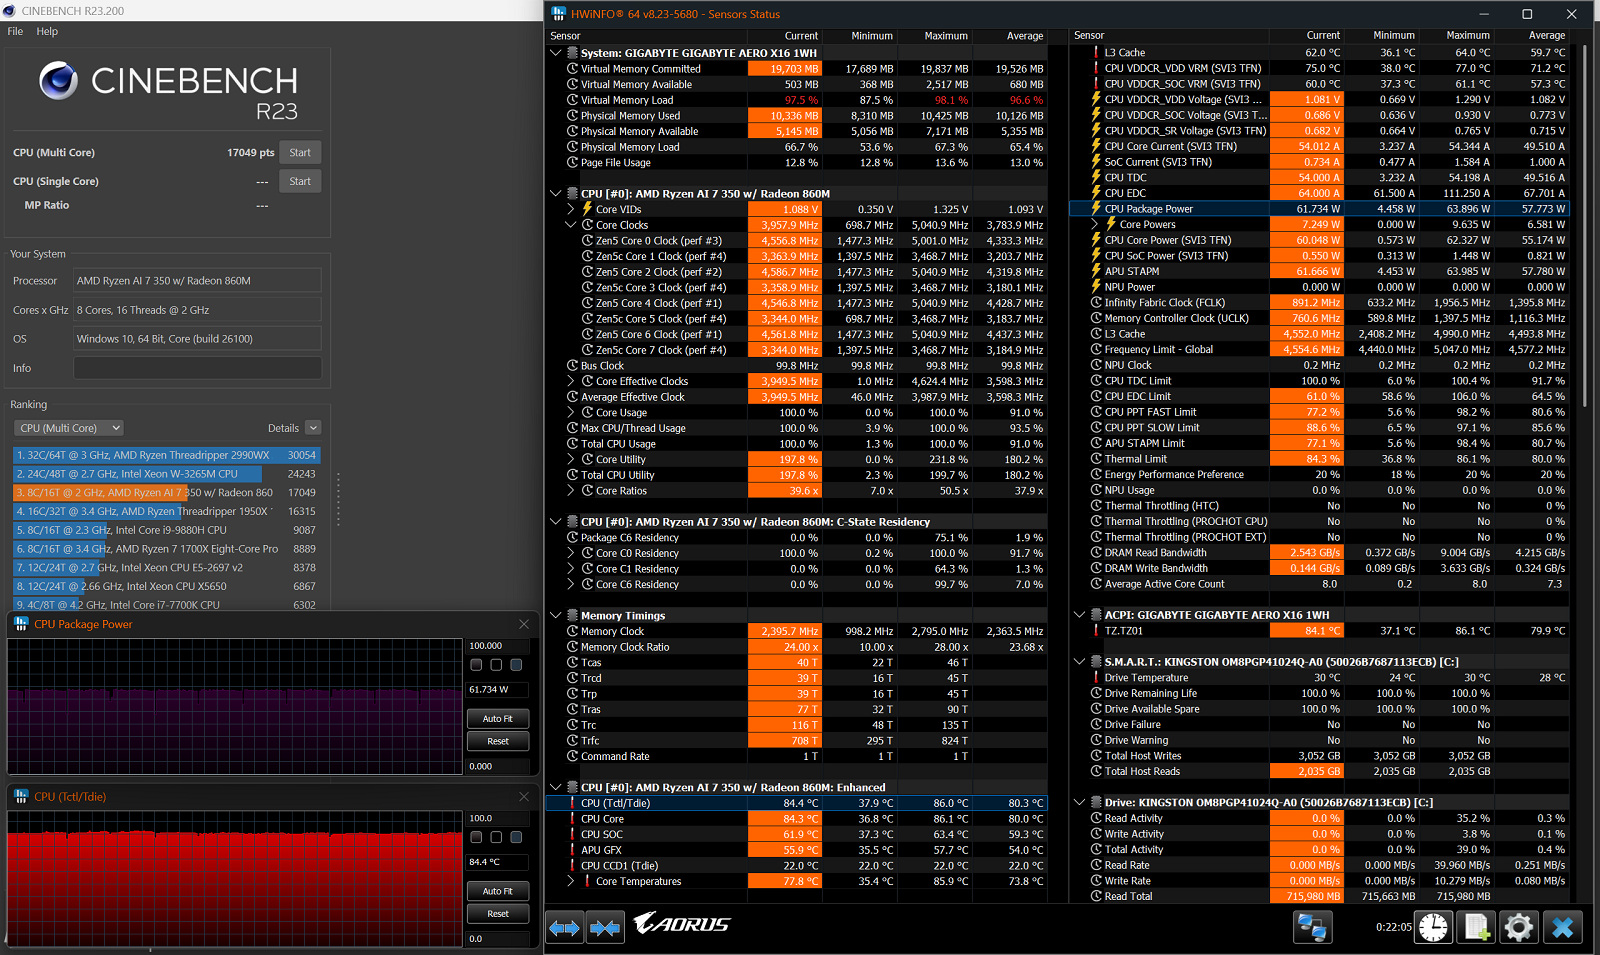Click the lightning icon beside CPU TDC row

click(x=1095, y=178)
